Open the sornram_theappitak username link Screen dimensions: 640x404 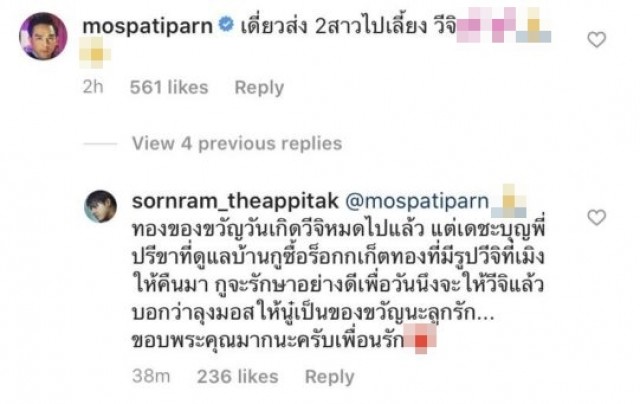pyautogui.click(x=235, y=201)
